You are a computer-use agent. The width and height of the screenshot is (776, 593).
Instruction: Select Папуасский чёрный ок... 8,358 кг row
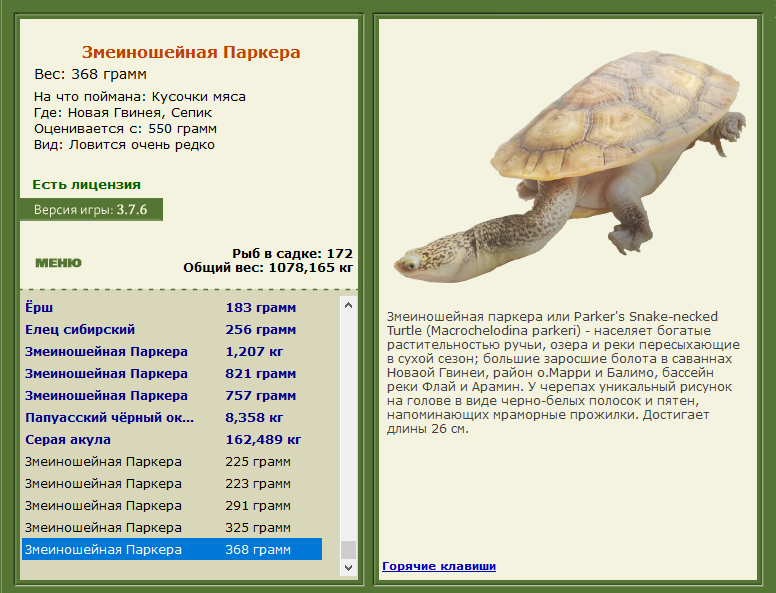[x=172, y=418]
